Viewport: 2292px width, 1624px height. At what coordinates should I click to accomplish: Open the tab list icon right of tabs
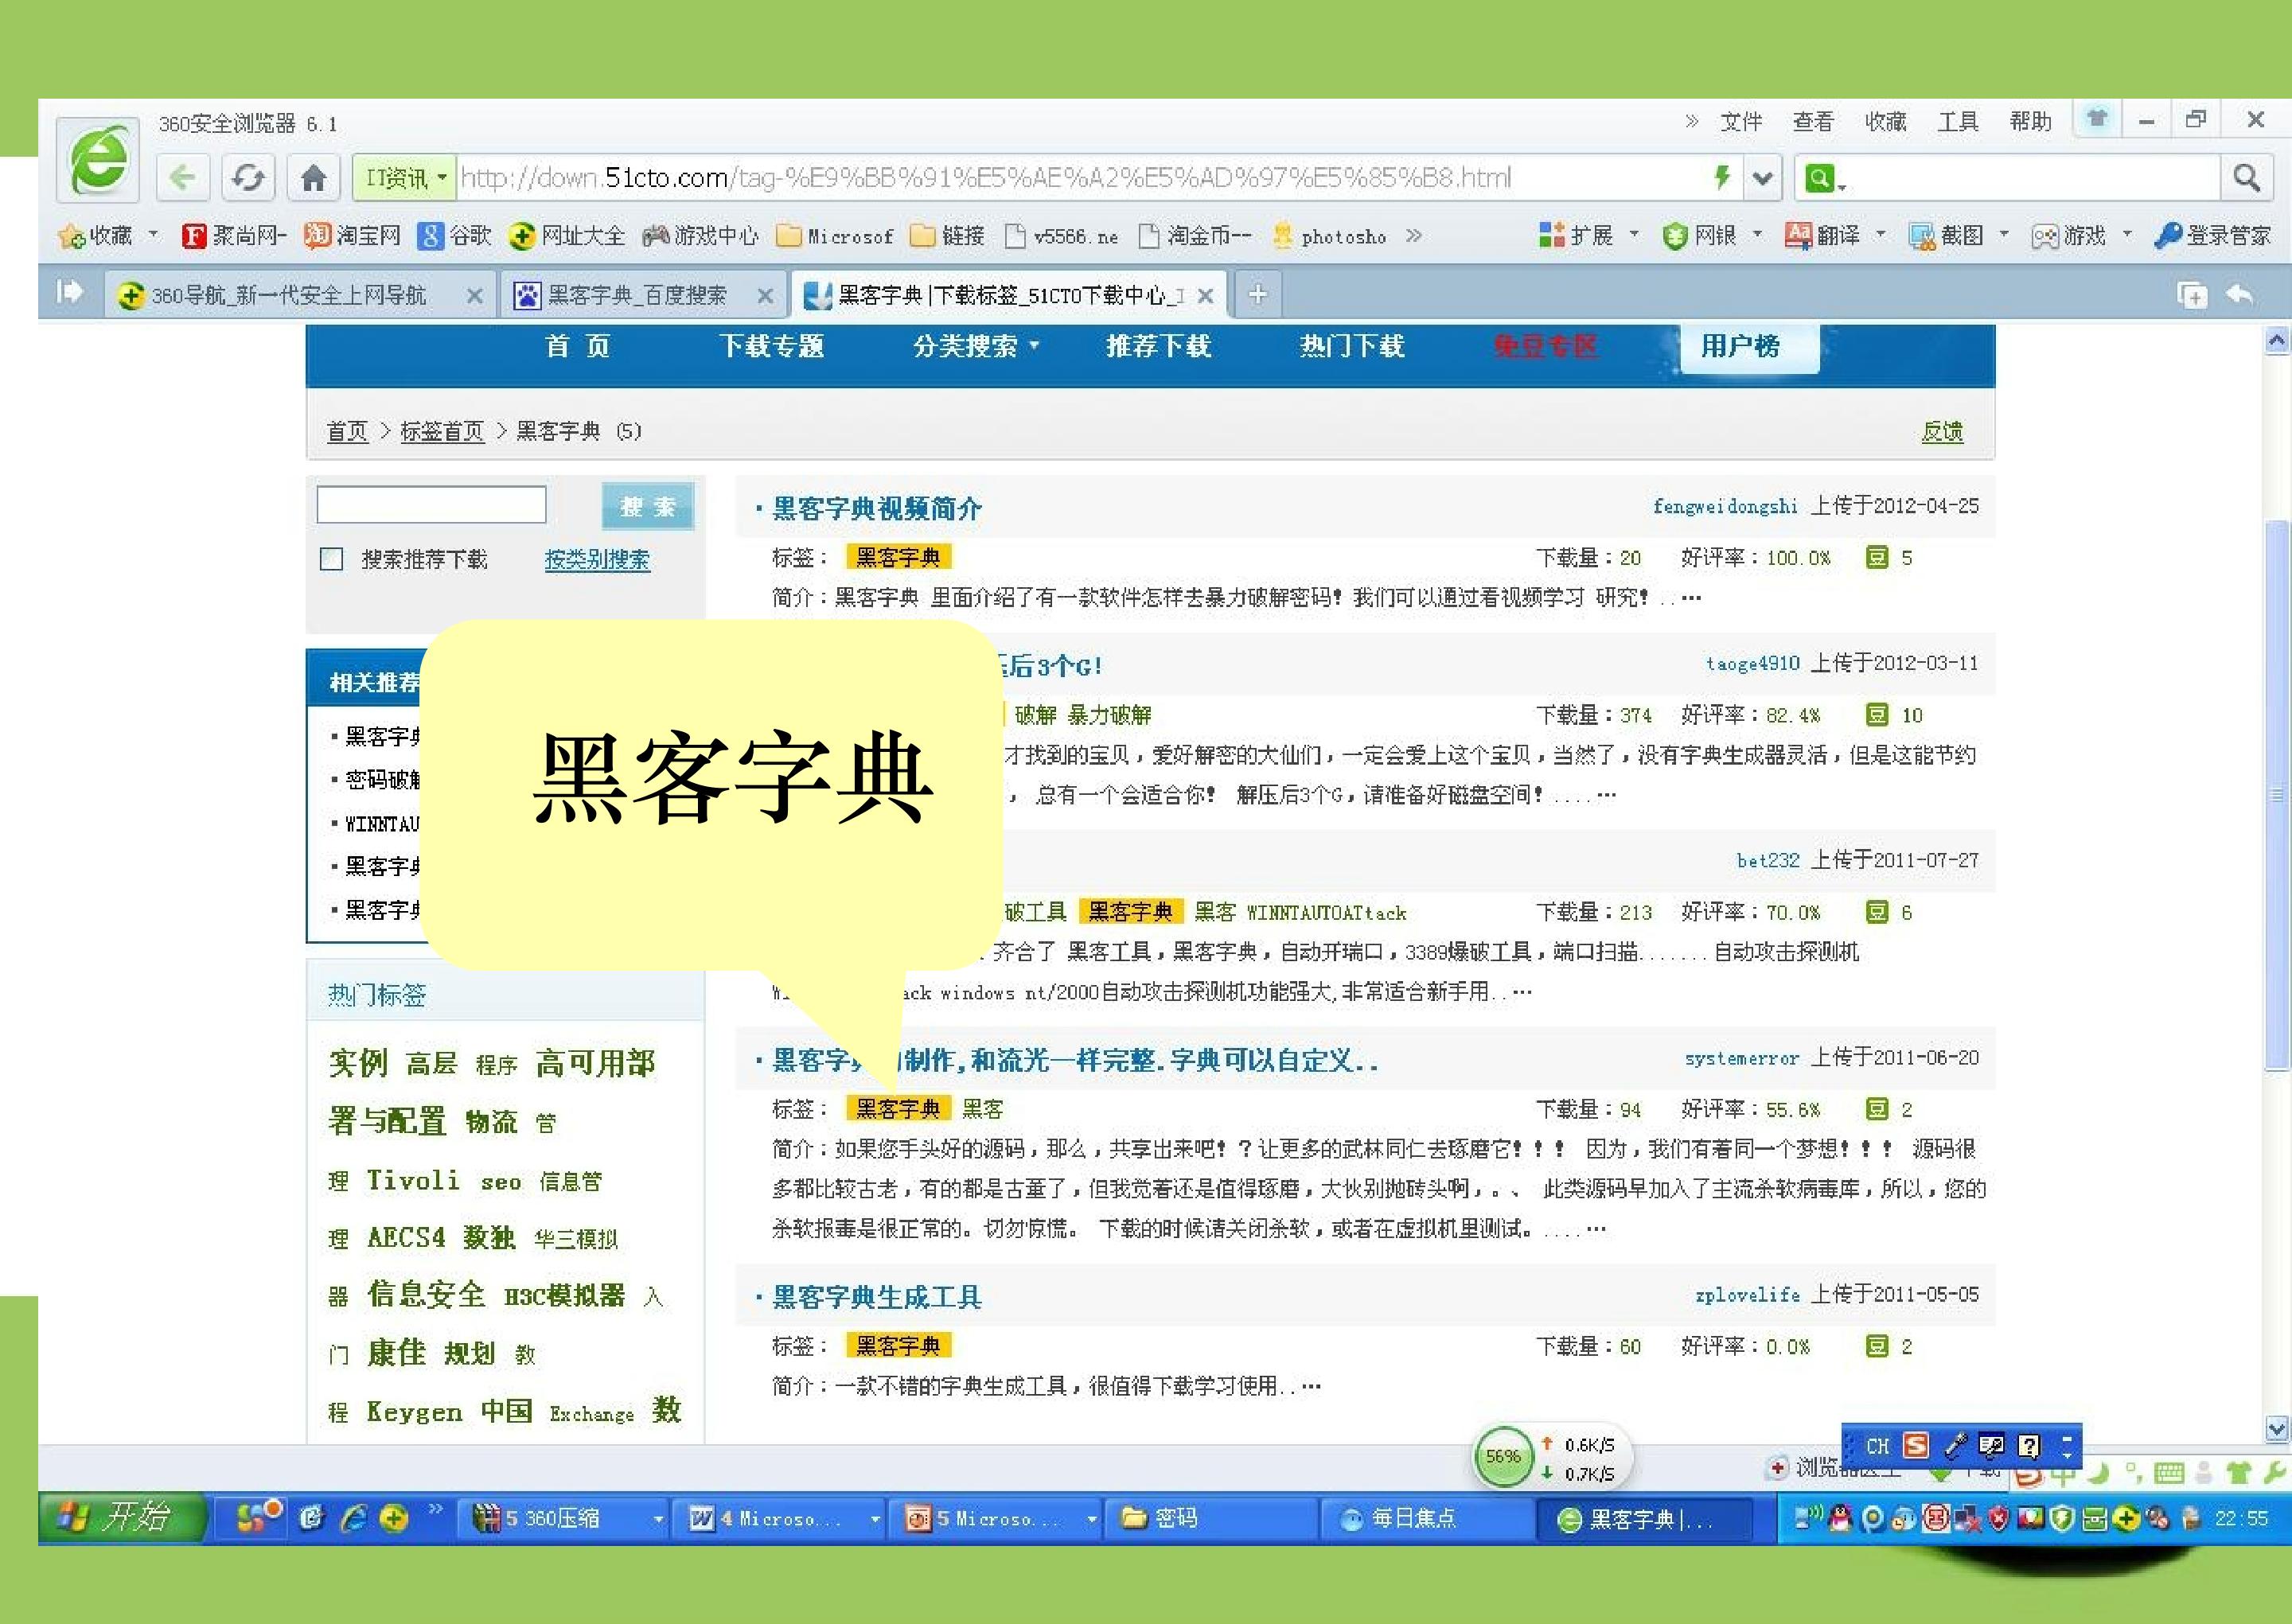click(x=2192, y=294)
